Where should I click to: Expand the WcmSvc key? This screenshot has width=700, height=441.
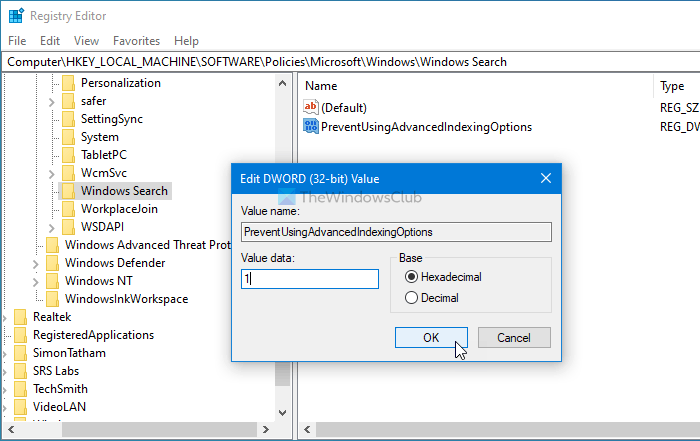[x=51, y=174]
